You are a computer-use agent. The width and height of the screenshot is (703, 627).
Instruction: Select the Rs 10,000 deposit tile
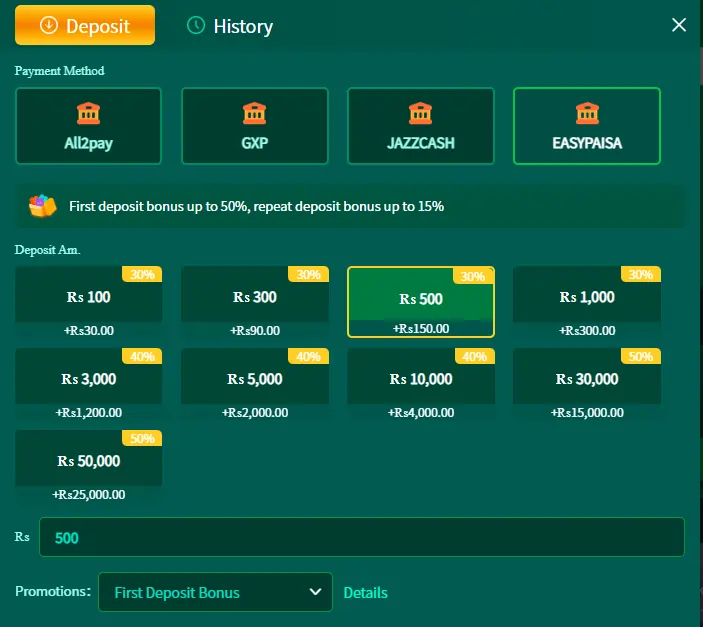point(420,379)
